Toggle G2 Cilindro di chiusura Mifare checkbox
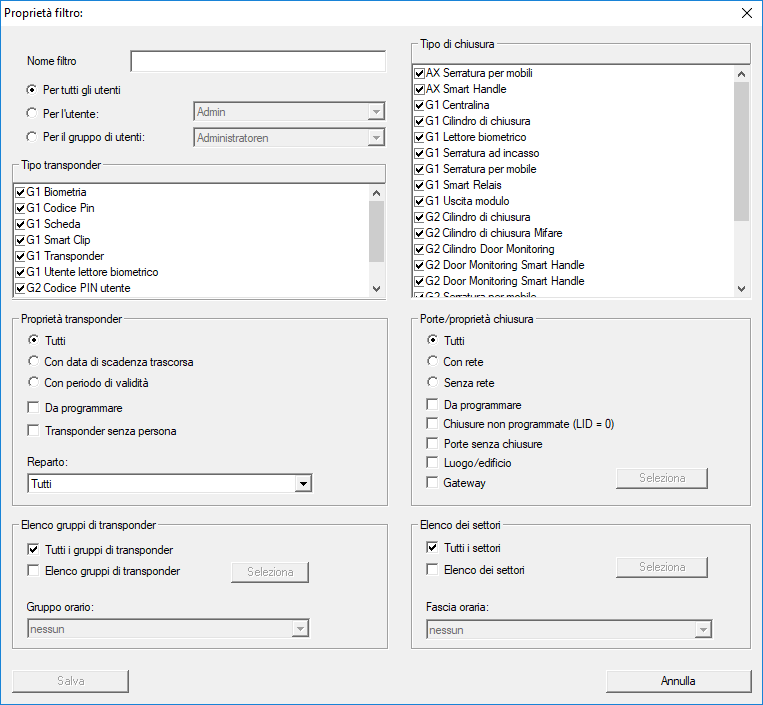The height and width of the screenshot is (705, 763). coord(420,233)
